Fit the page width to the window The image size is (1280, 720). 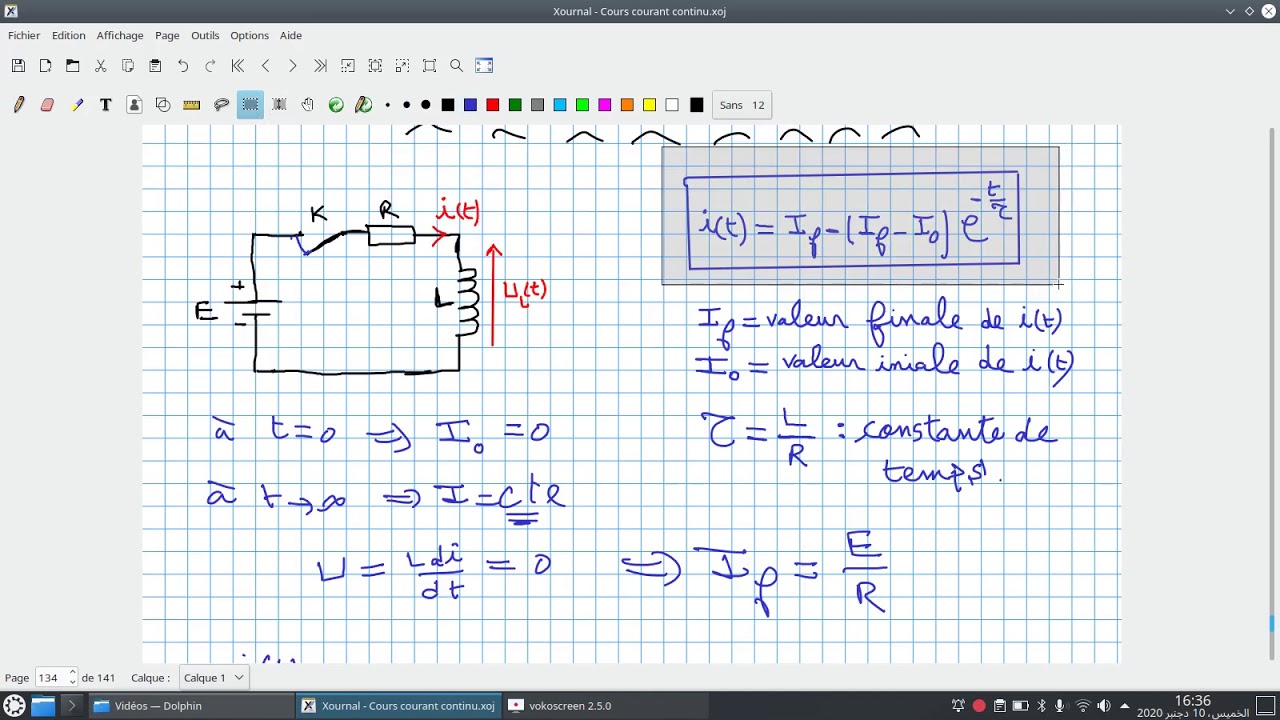point(375,66)
